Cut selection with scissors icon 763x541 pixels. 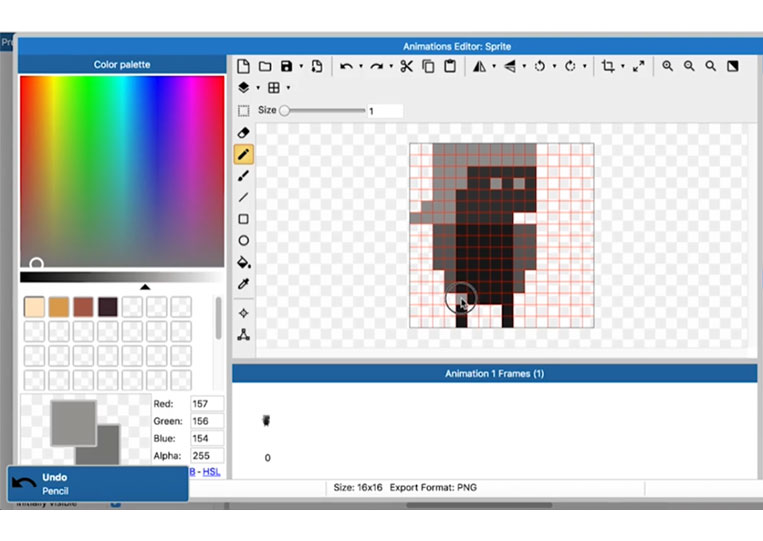point(406,66)
